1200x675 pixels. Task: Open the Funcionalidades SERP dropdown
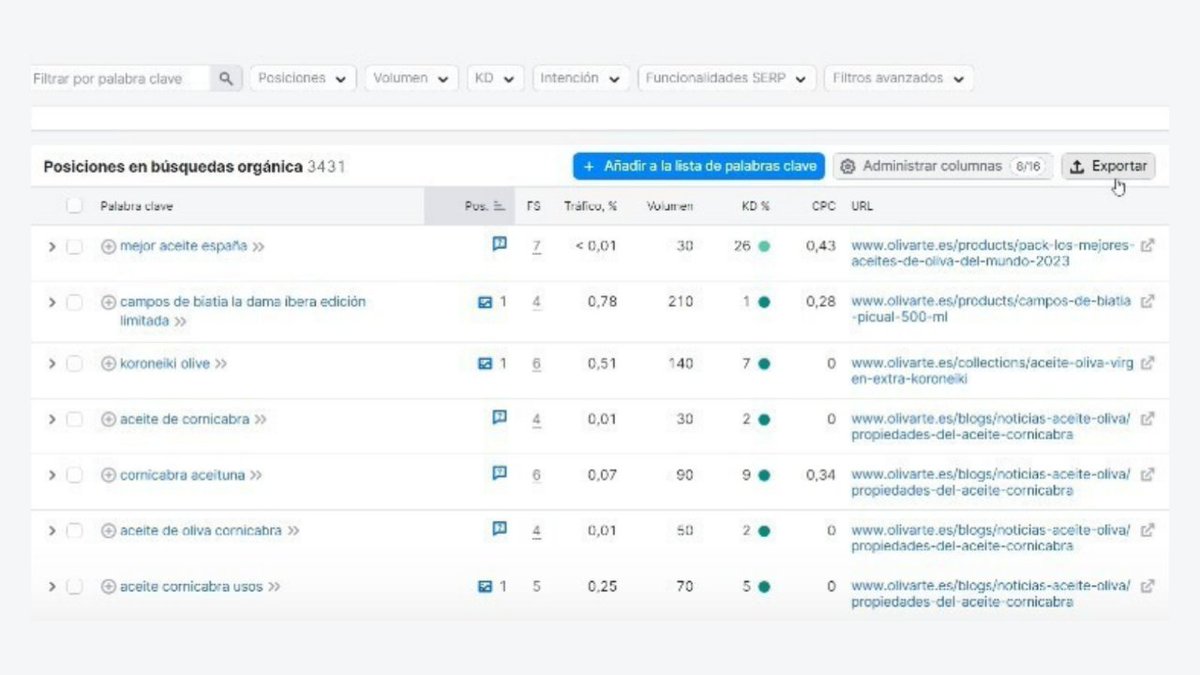727,78
